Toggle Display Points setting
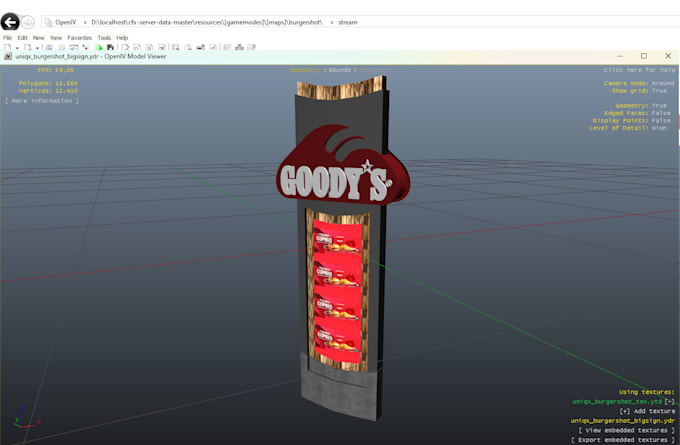 [x=632, y=121]
